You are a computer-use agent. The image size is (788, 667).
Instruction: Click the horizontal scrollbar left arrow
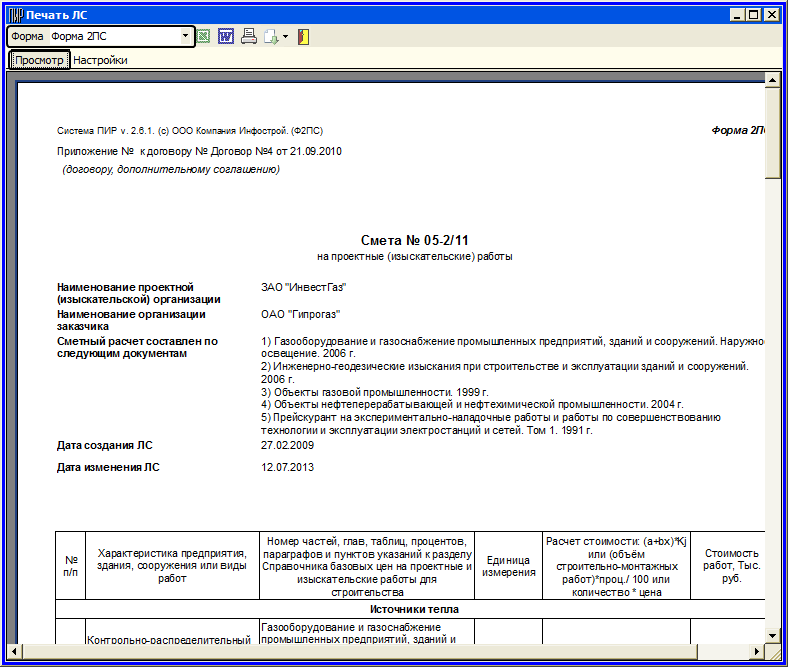pyautogui.click(x=17, y=651)
